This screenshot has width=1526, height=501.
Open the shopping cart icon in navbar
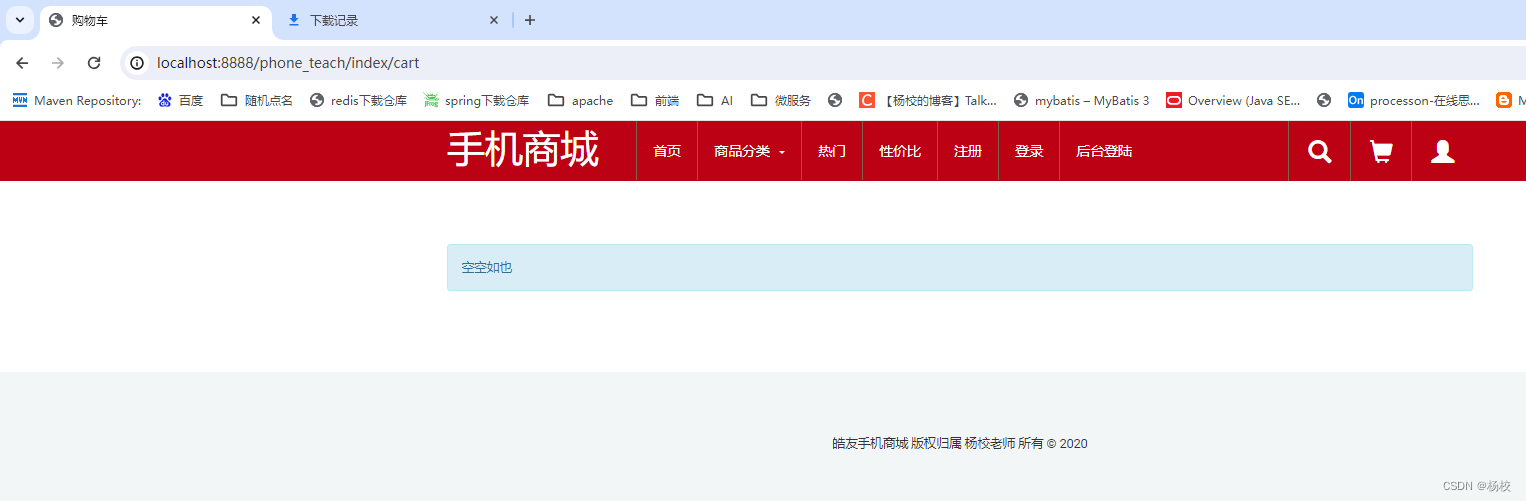[1381, 152]
